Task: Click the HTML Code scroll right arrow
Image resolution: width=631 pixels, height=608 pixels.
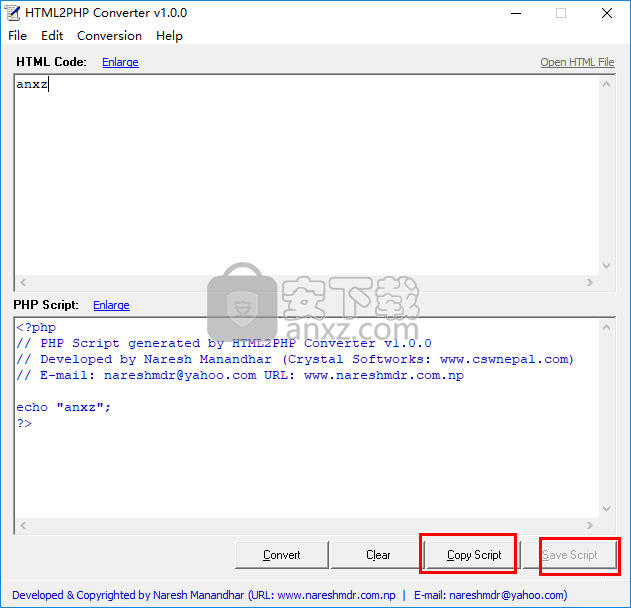Action: [x=590, y=282]
